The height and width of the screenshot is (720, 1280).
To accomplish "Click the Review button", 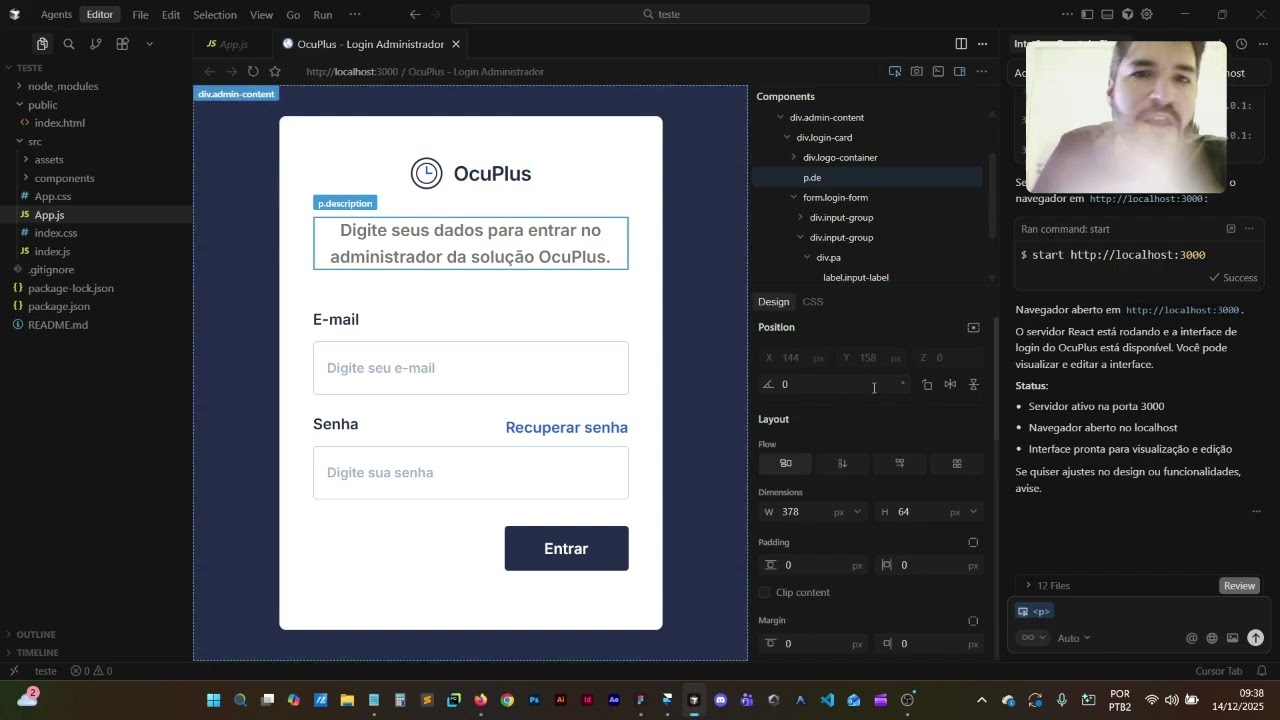I will 1239,586.
